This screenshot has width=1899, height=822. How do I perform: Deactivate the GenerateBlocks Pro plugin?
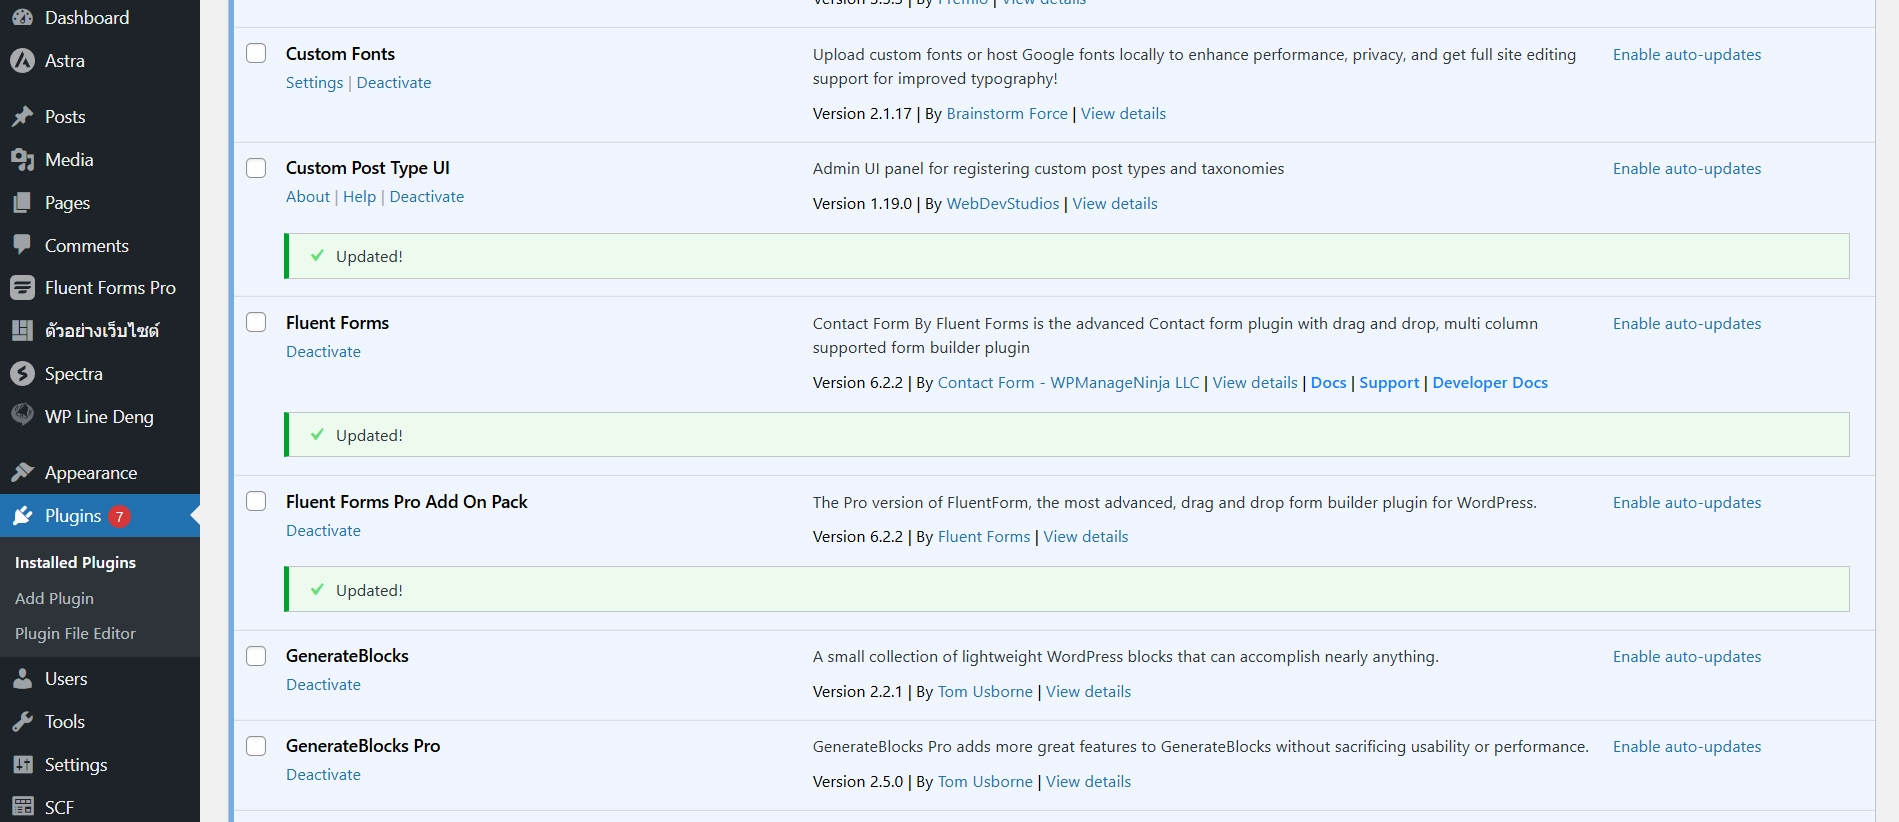click(323, 774)
